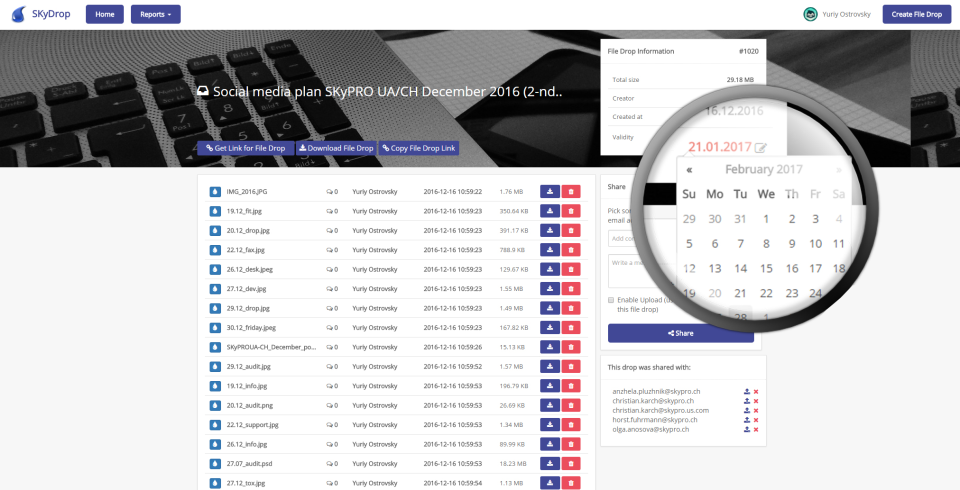Viewport: 960px width, 490px height.
Task: Click Yuriy Ostrovsky's avatar icon
Action: click(x=811, y=14)
